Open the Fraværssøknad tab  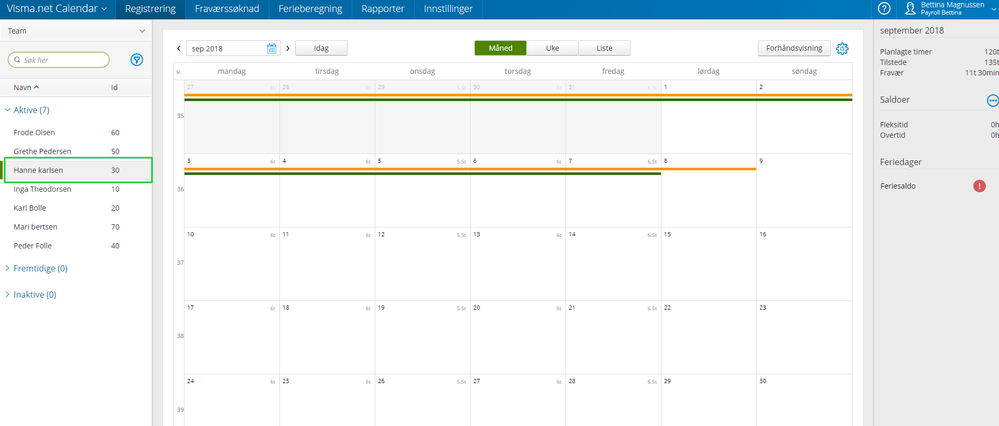click(227, 9)
